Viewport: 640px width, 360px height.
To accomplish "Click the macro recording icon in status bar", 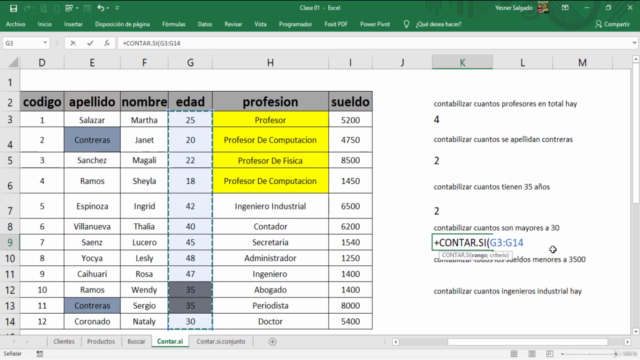I will (x=40, y=354).
